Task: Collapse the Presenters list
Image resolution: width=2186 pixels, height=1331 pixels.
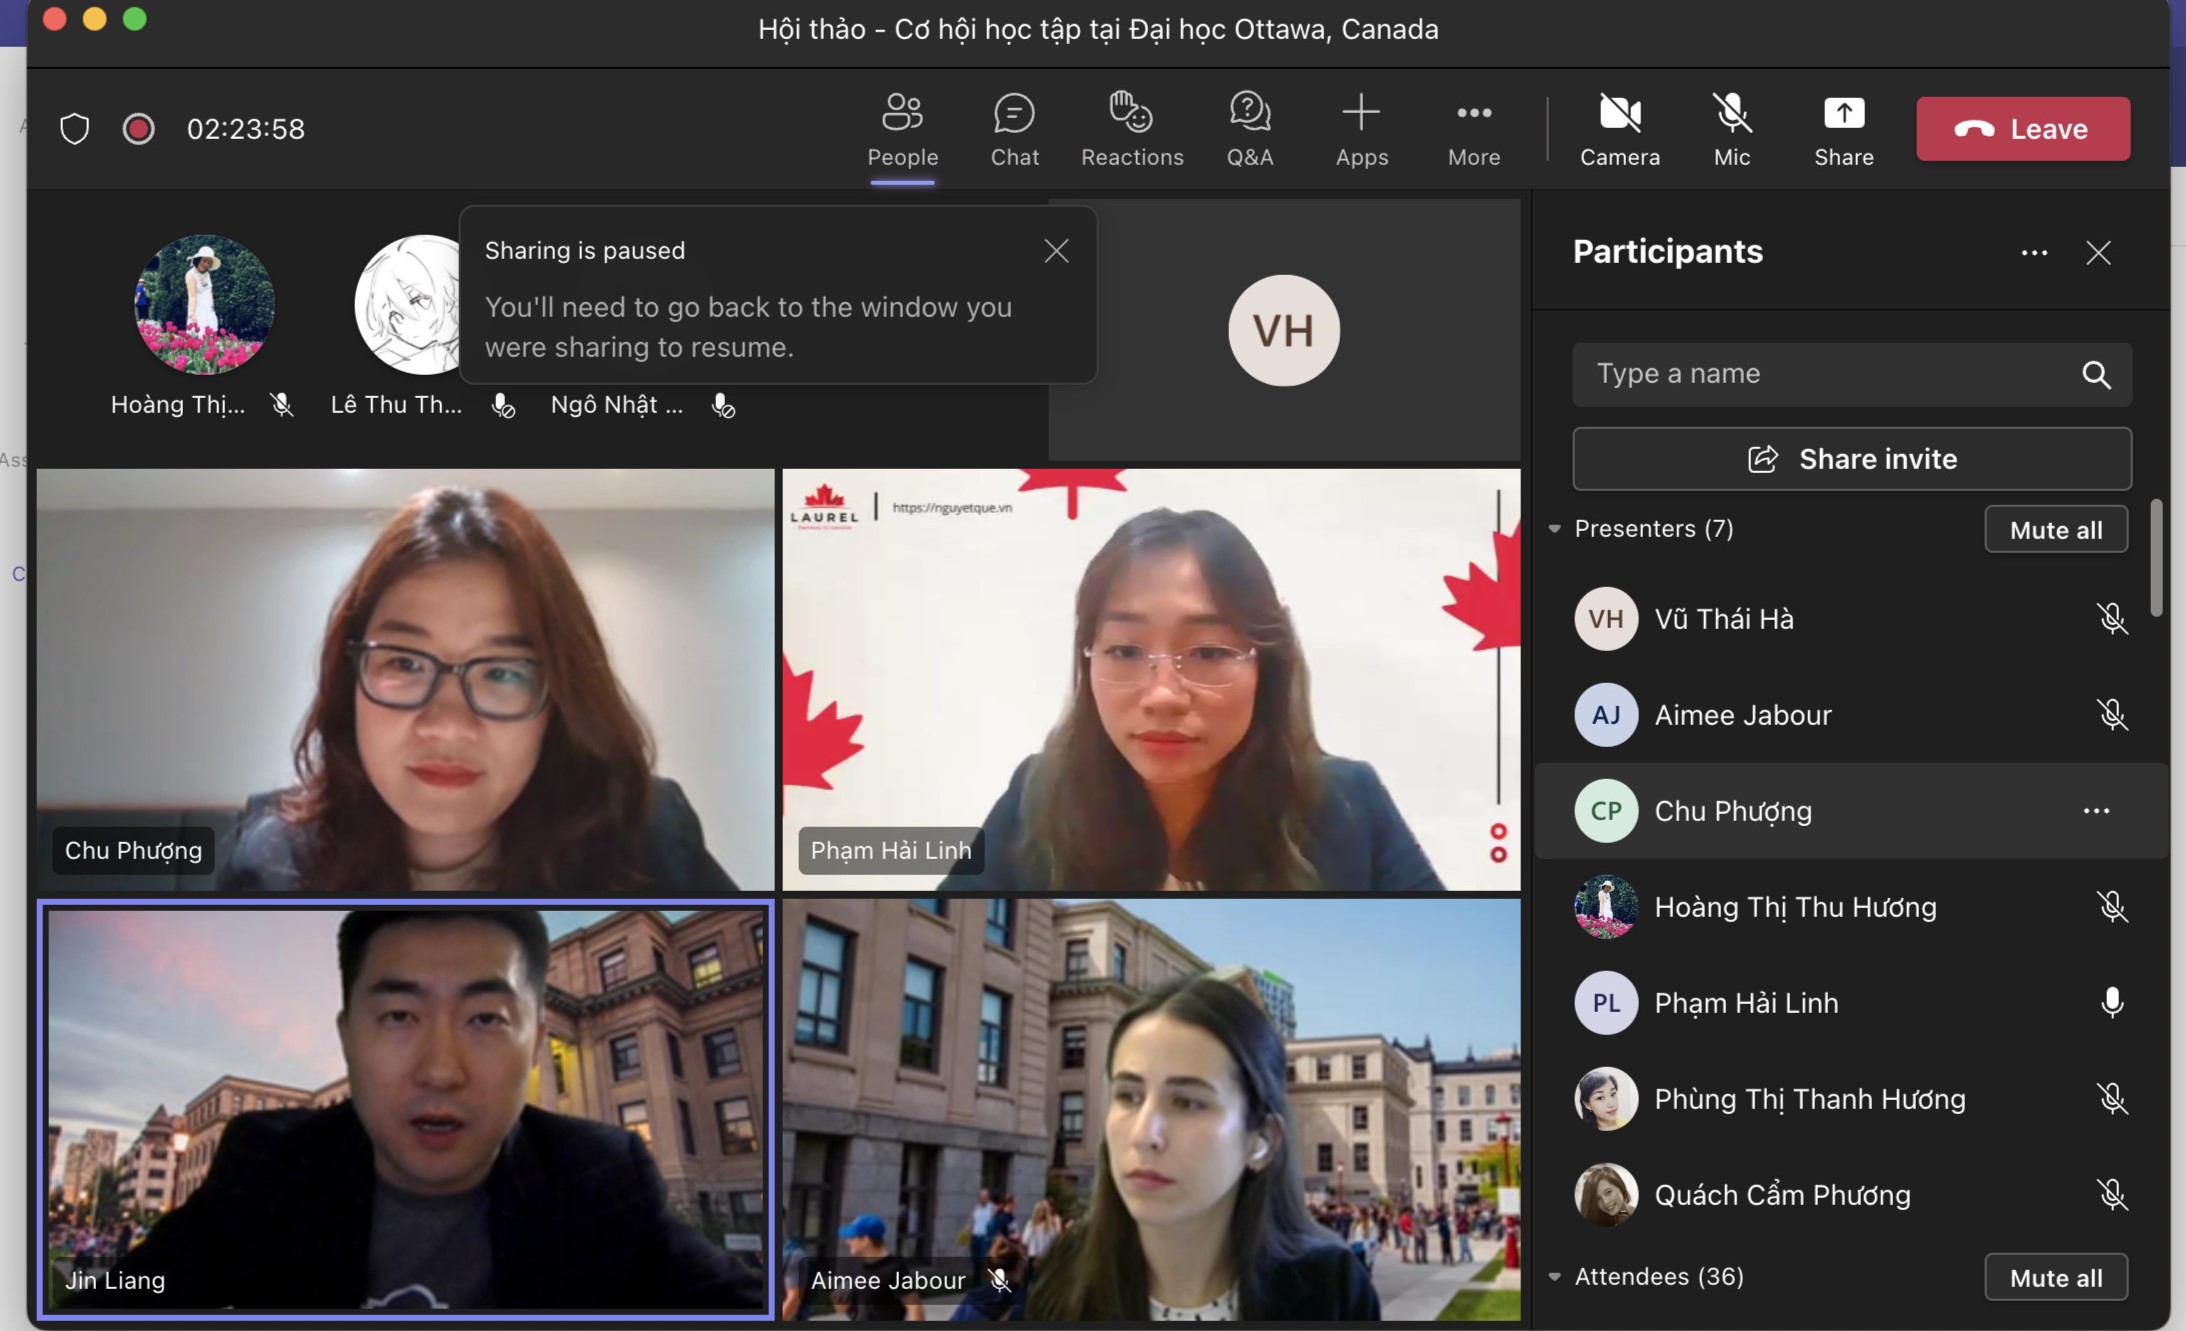Action: [x=1555, y=529]
